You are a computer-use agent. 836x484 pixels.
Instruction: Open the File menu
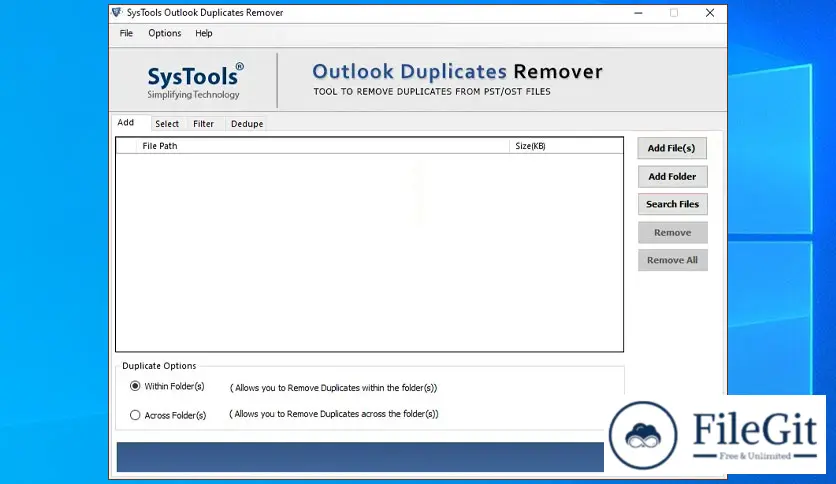coord(126,33)
